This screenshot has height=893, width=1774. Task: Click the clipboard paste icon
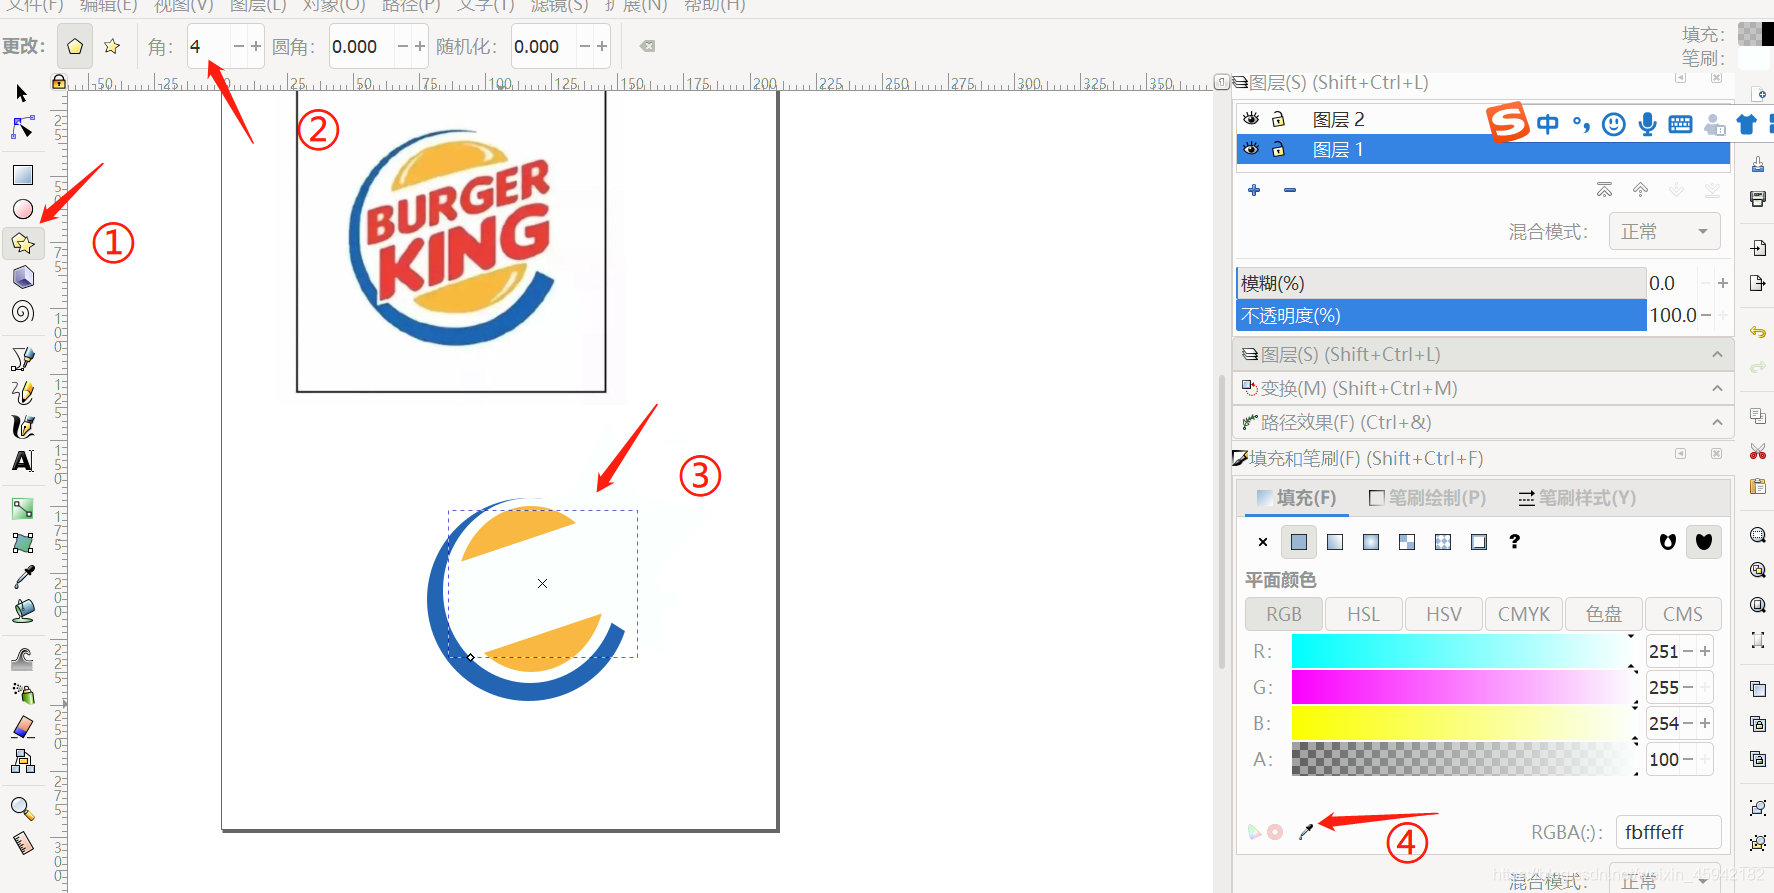[1757, 486]
